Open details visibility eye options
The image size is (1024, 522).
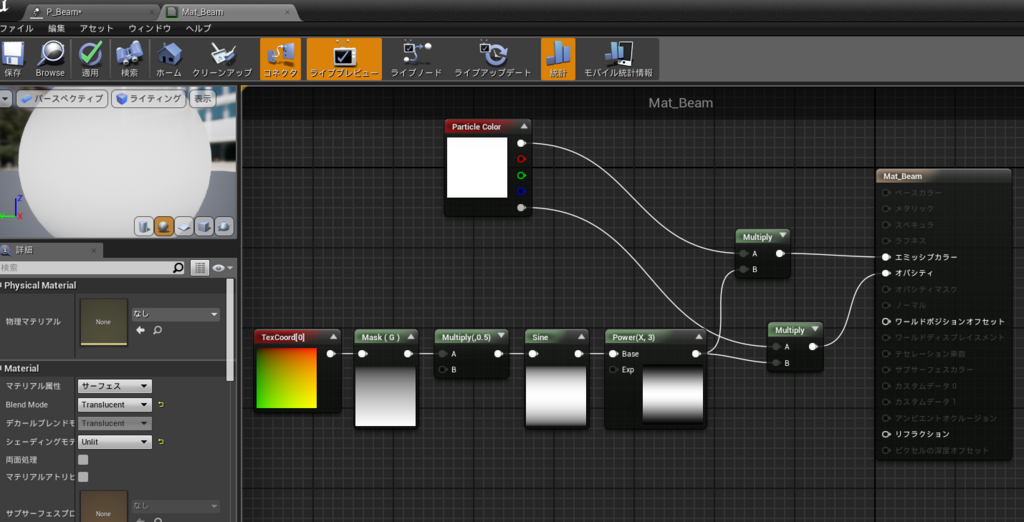[222, 268]
